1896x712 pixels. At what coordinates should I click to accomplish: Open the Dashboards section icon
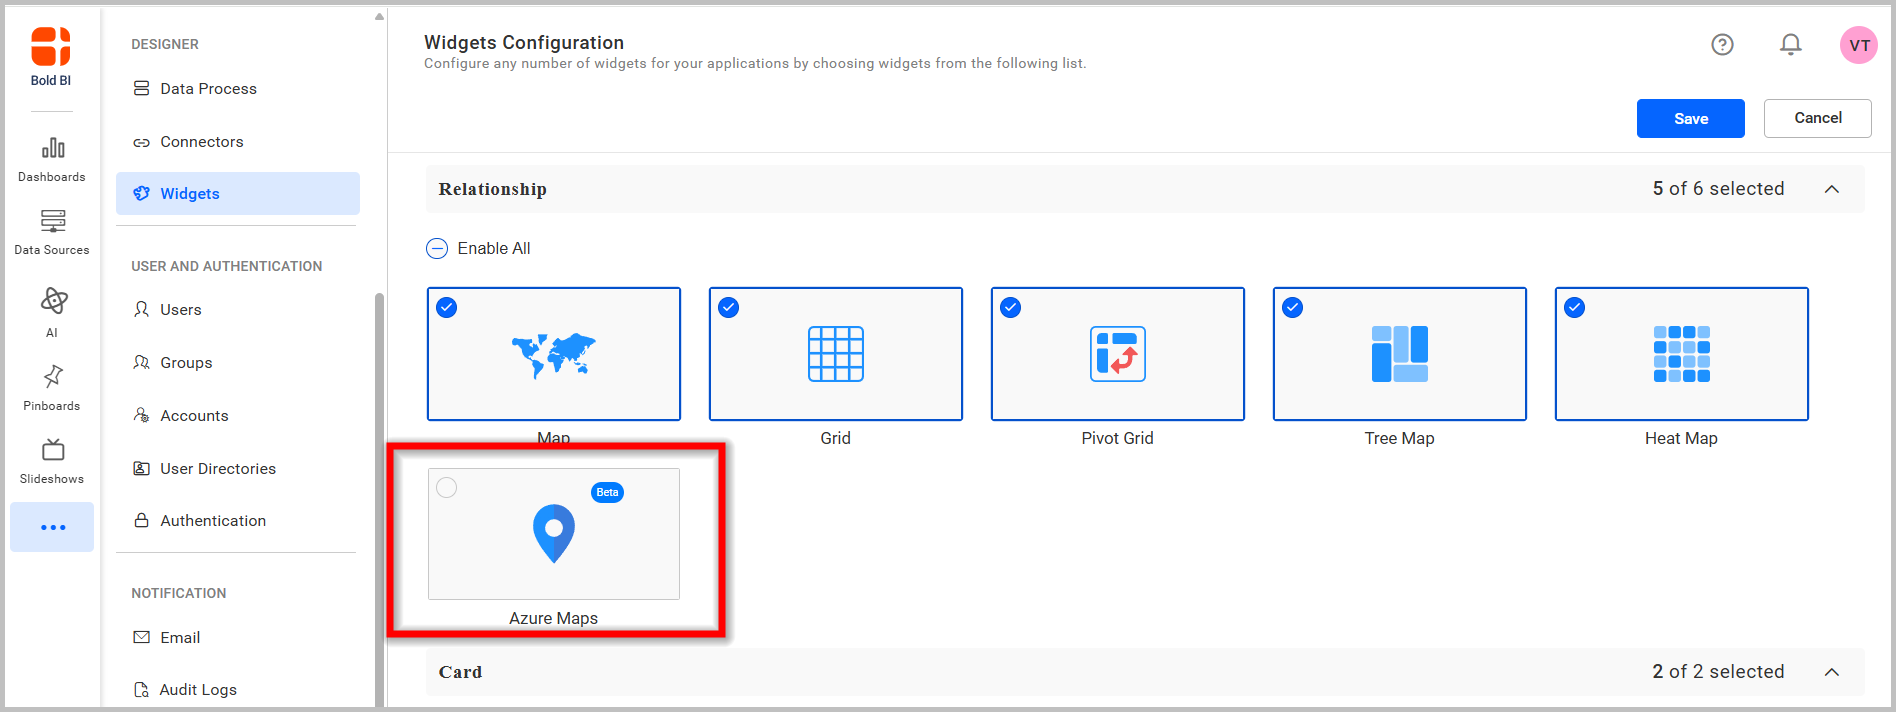[53, 149]
